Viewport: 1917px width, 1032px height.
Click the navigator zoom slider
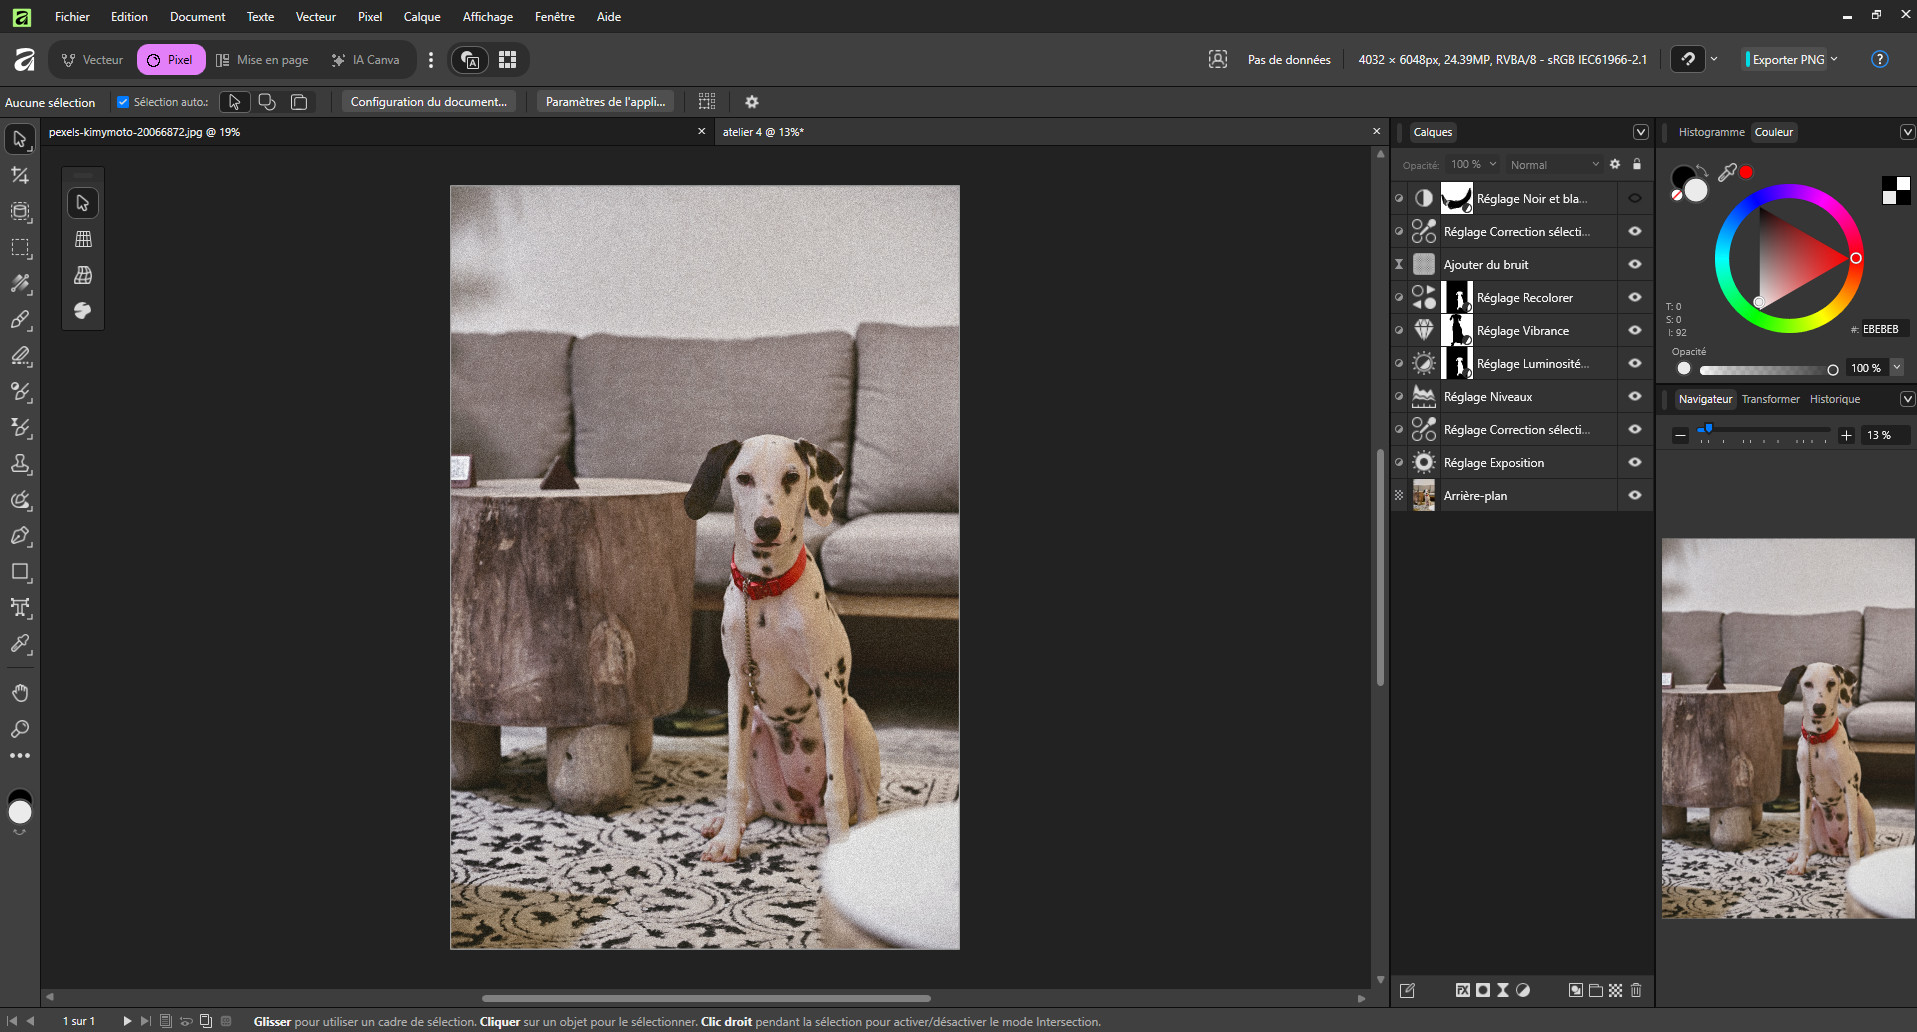(x=1763, y=430)
